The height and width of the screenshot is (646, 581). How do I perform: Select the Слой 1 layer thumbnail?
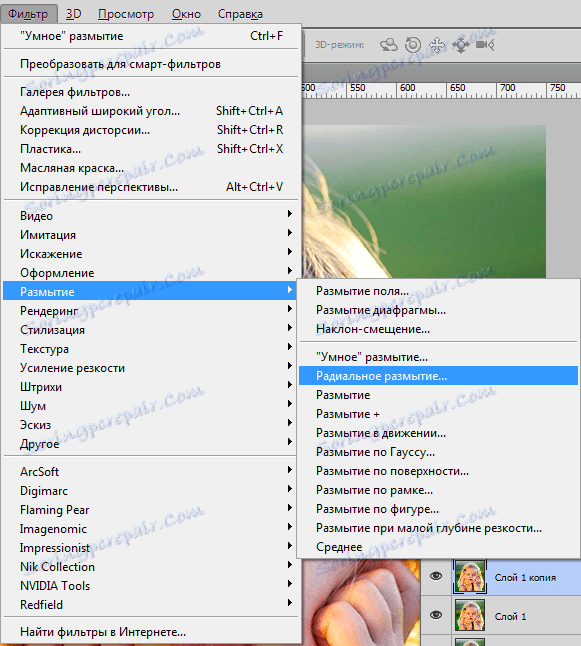point(469,616)
